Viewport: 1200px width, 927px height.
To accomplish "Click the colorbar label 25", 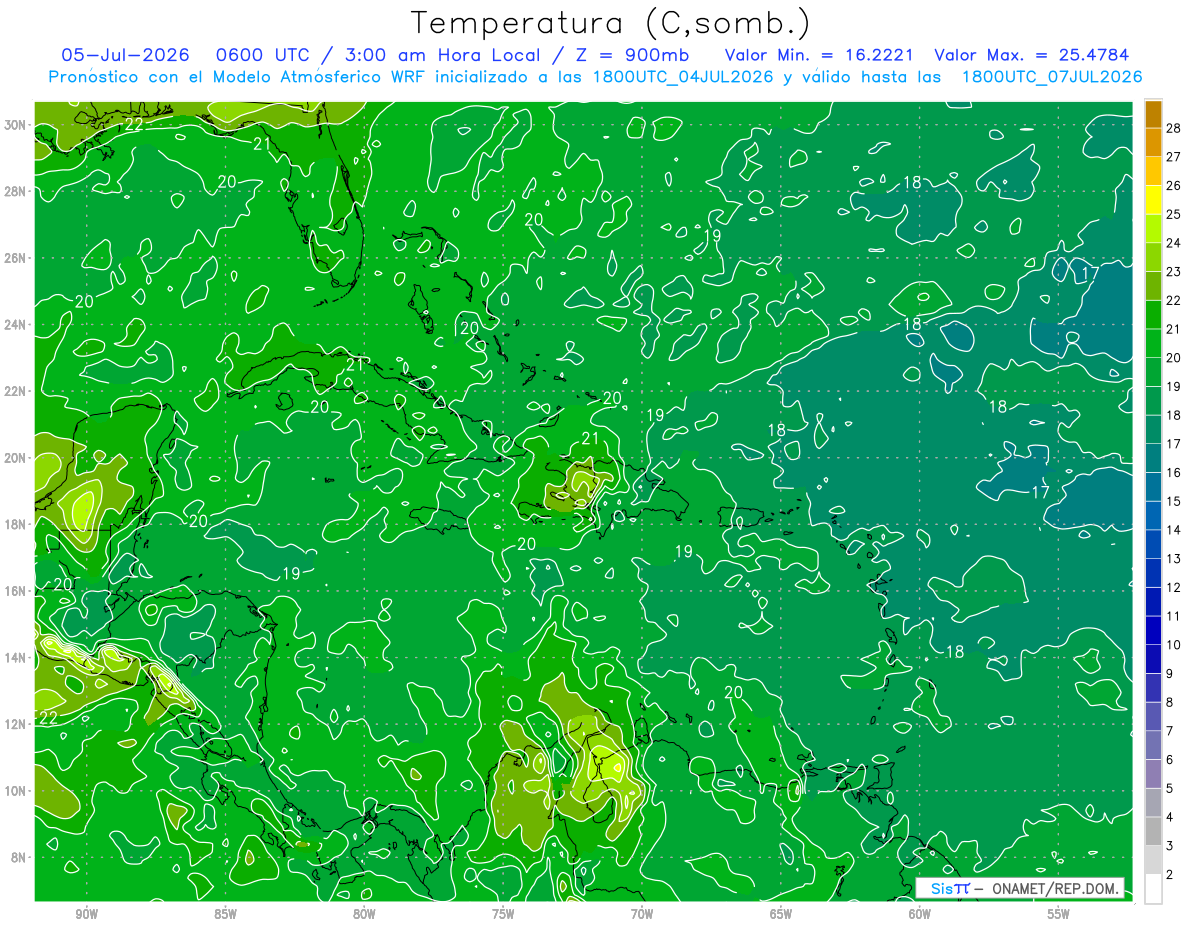I will 1174,214.
